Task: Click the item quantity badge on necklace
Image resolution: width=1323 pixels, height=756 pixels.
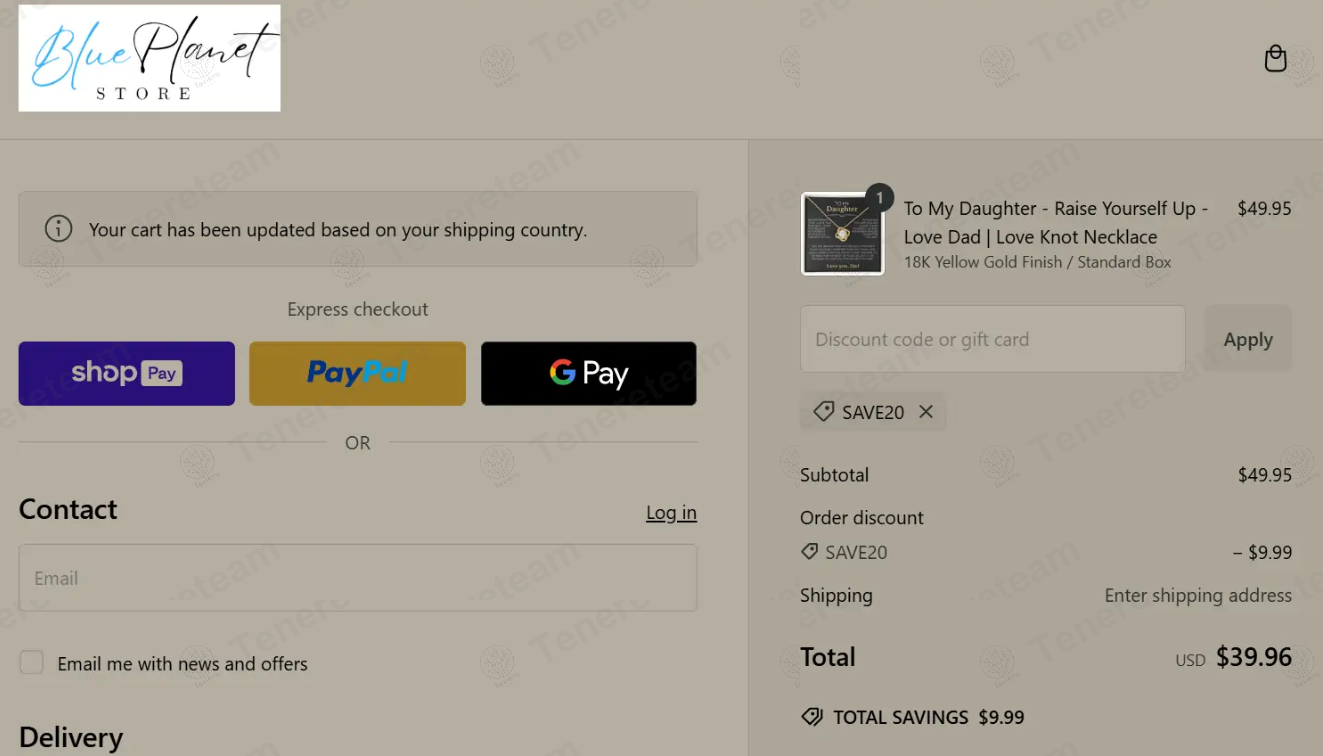Action: pyautogui.click(x=879, y=198)
